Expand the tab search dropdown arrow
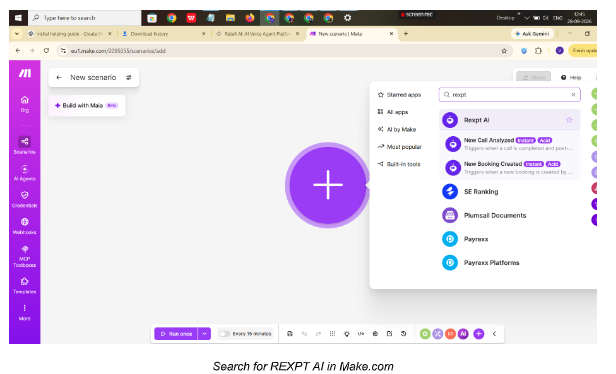616x374 pixels. click(16, 34)
